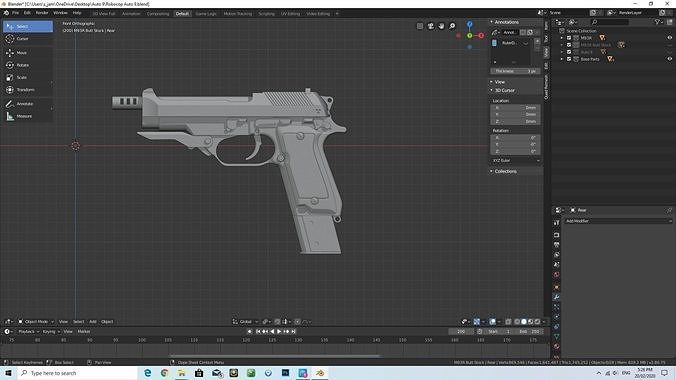Select the Transform tool
This screenshot has height=380, width=676.
coord(28,90)
